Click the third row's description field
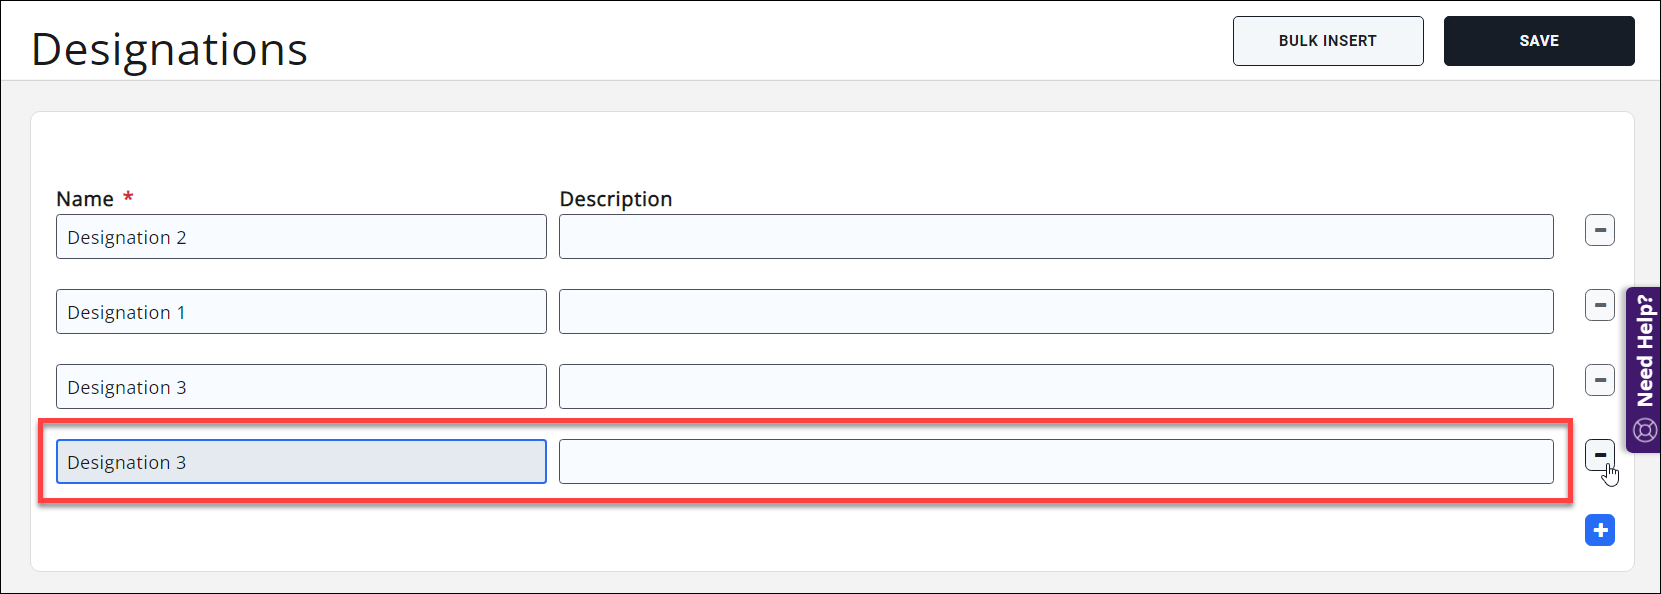This screenshot has height=594, width=1661. pyautogui.click(x=1055, y=387)
